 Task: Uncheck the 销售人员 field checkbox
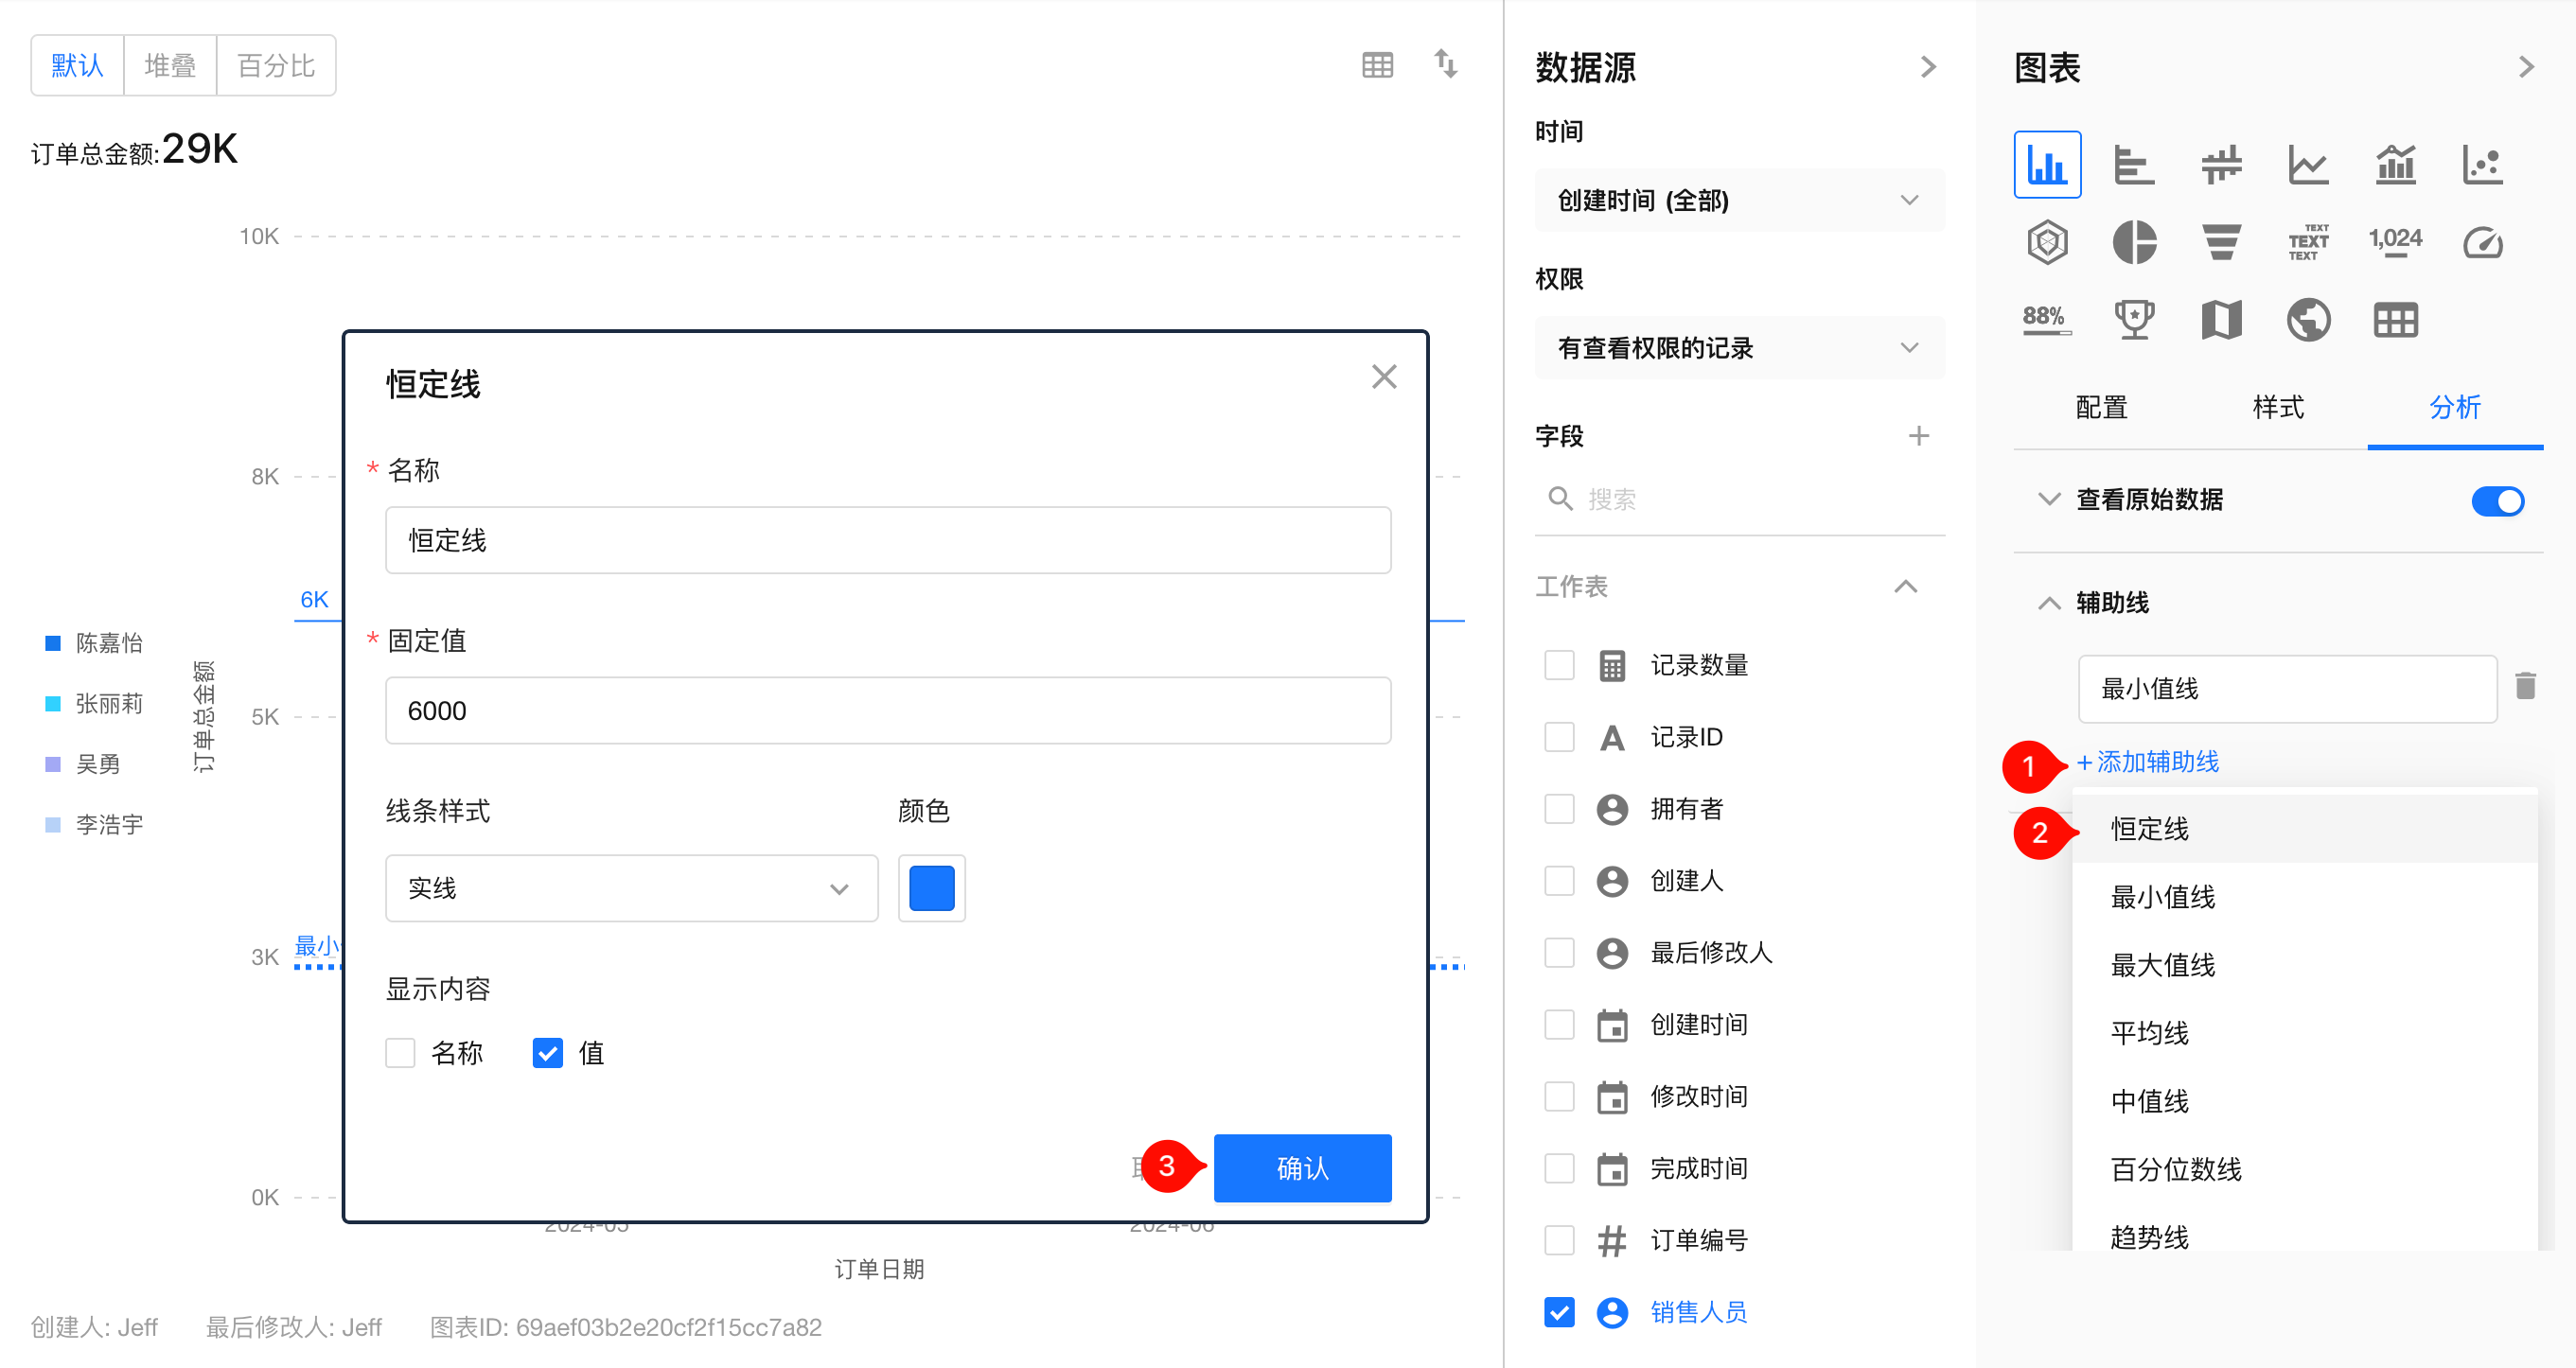1558,1312
